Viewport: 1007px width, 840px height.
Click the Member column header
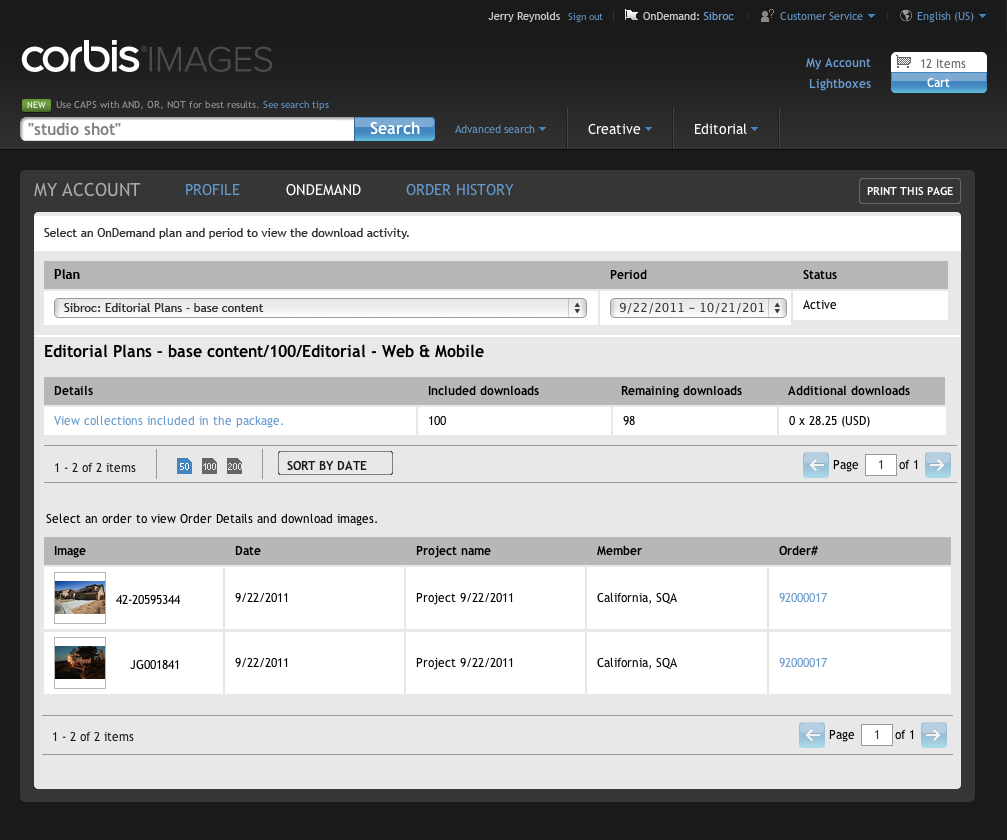(x=619, y=551)
